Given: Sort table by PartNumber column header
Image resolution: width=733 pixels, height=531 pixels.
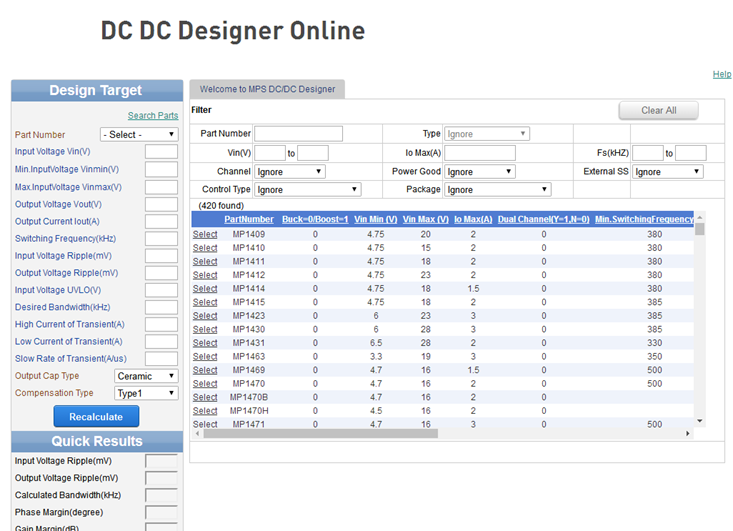Looking at the screenshot, I should (249, 219).
